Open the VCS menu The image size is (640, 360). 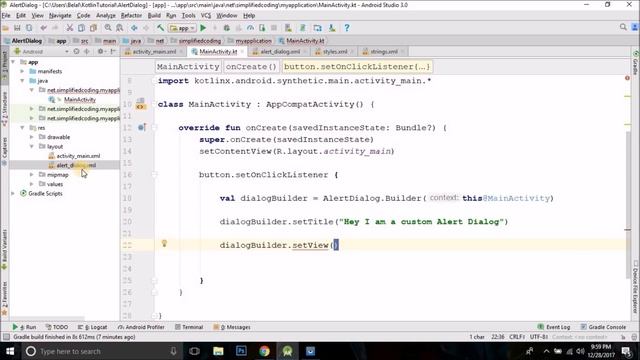point(206,16)
